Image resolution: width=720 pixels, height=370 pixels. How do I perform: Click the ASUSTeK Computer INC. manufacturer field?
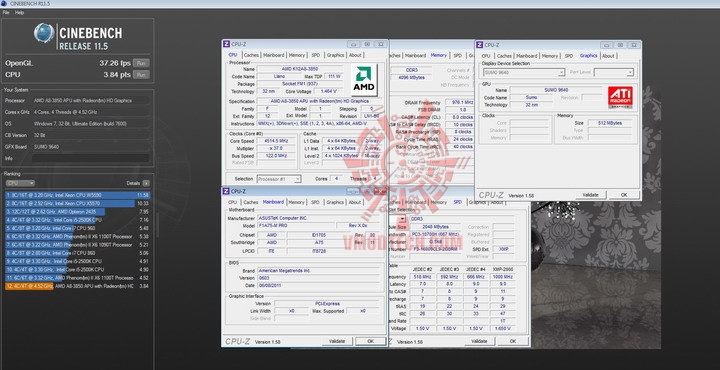[x=318, y=219]
